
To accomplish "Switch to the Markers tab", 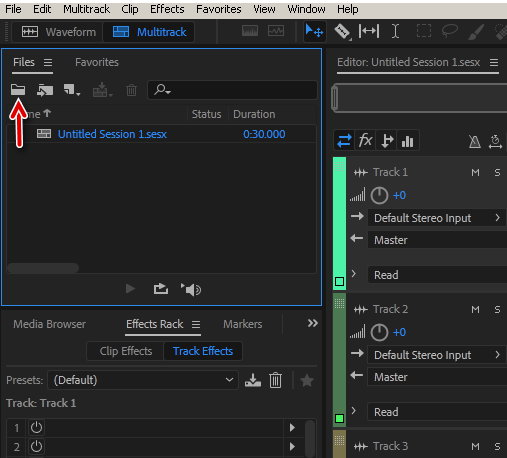I will point(243,324).
